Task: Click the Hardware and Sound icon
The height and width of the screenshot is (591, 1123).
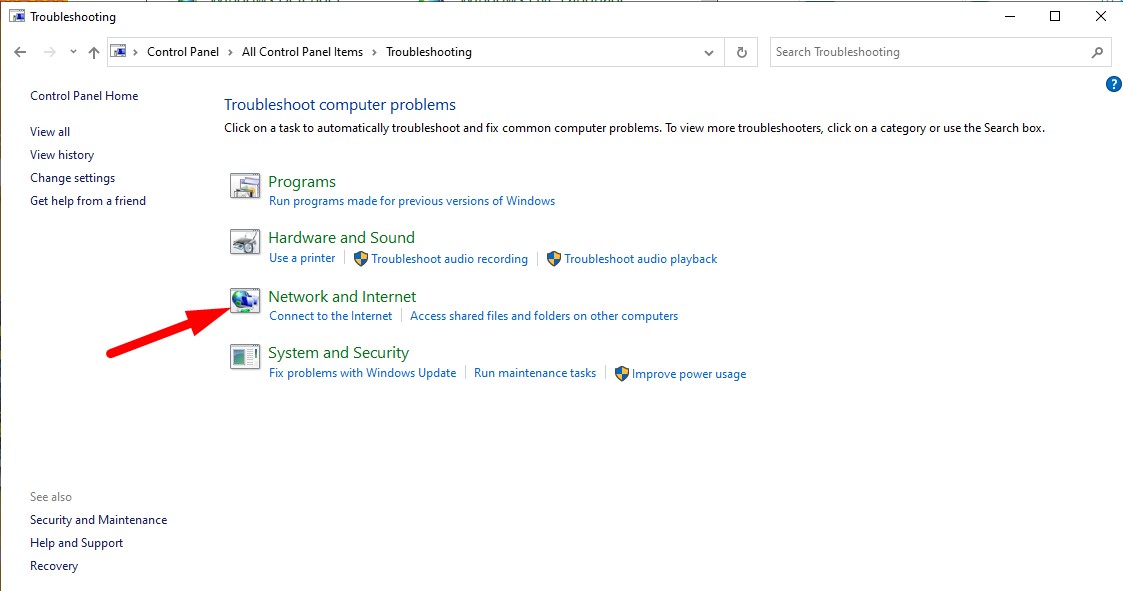Action: (245, 243)
